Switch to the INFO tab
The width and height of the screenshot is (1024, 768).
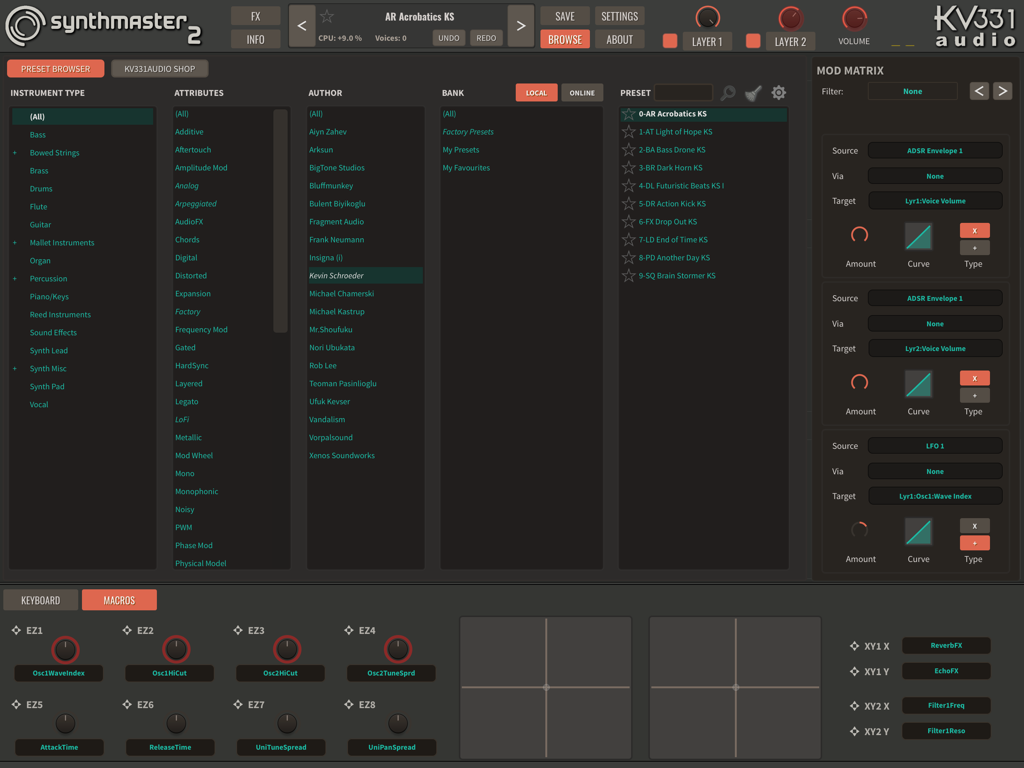[255, 38]
